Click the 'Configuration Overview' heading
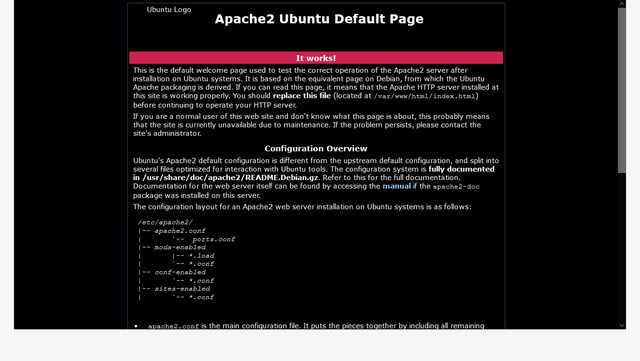This screenshot has height=361, width=640. click(x=316, y=149)
